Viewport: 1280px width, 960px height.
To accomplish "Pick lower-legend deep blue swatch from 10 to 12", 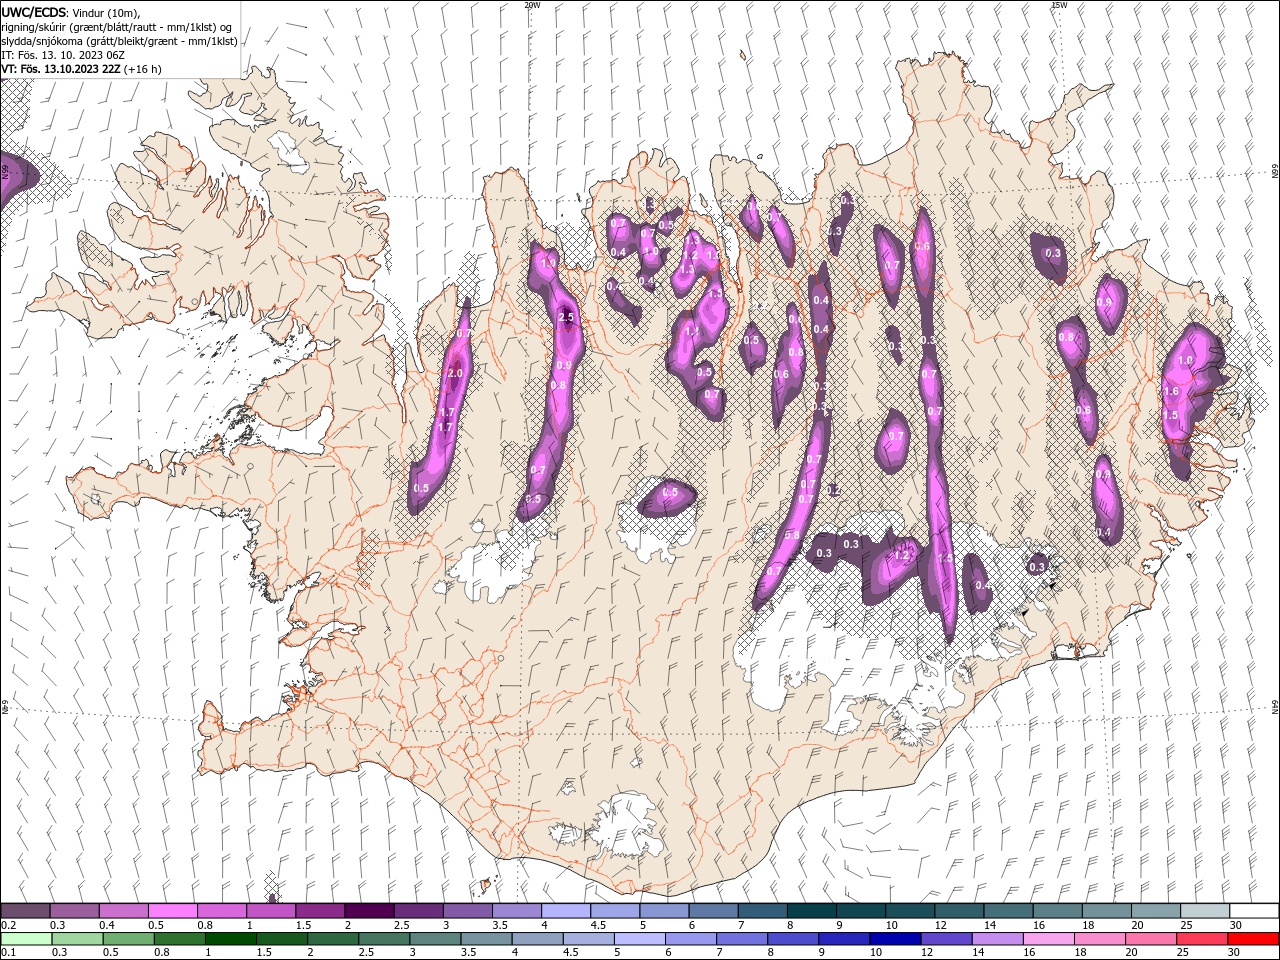I will pyautogui.click(x=894, y=939).
